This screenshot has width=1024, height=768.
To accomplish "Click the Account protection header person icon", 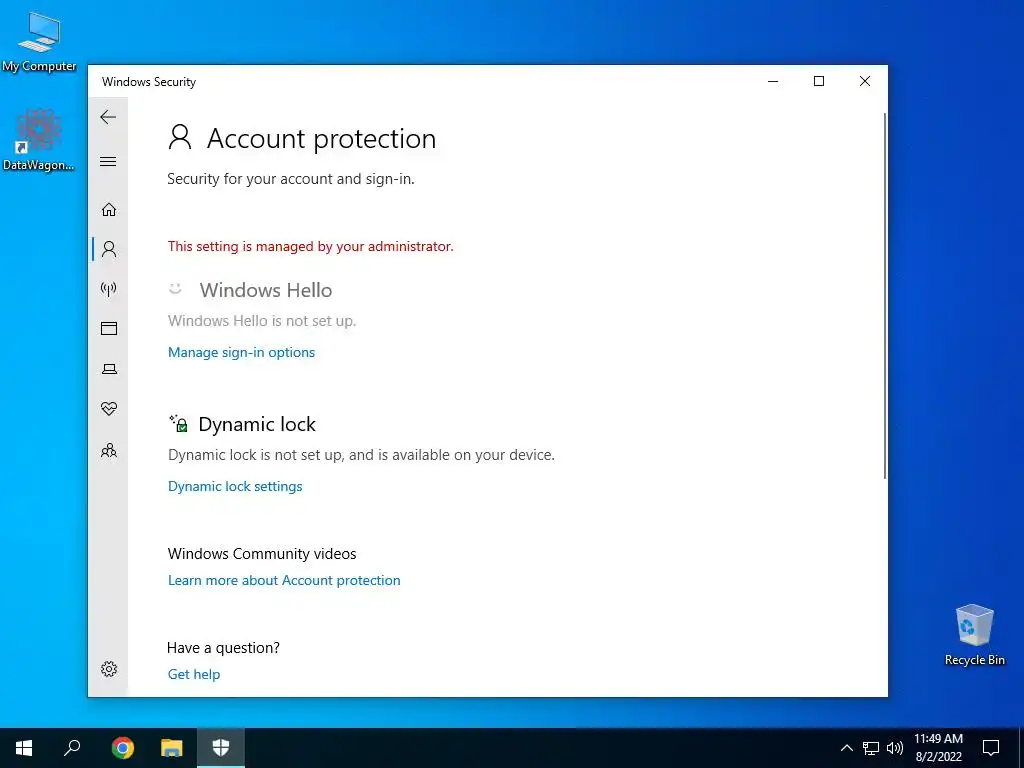I will 180,137.
